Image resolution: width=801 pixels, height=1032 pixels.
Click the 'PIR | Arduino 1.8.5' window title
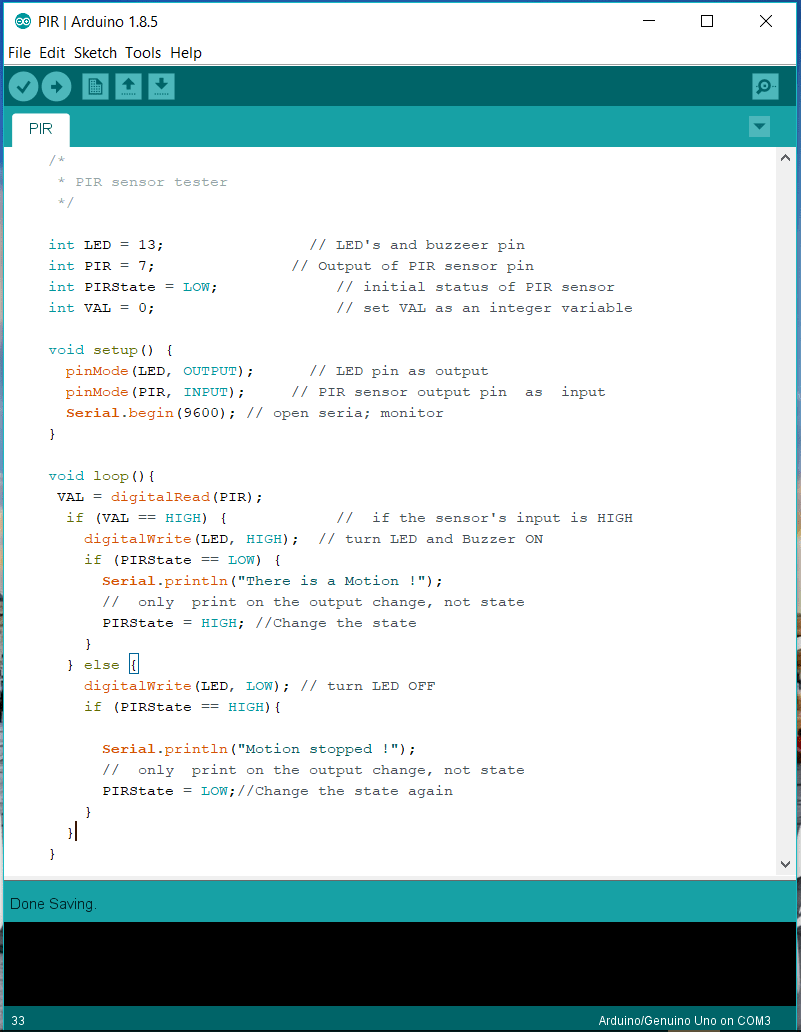97,22
